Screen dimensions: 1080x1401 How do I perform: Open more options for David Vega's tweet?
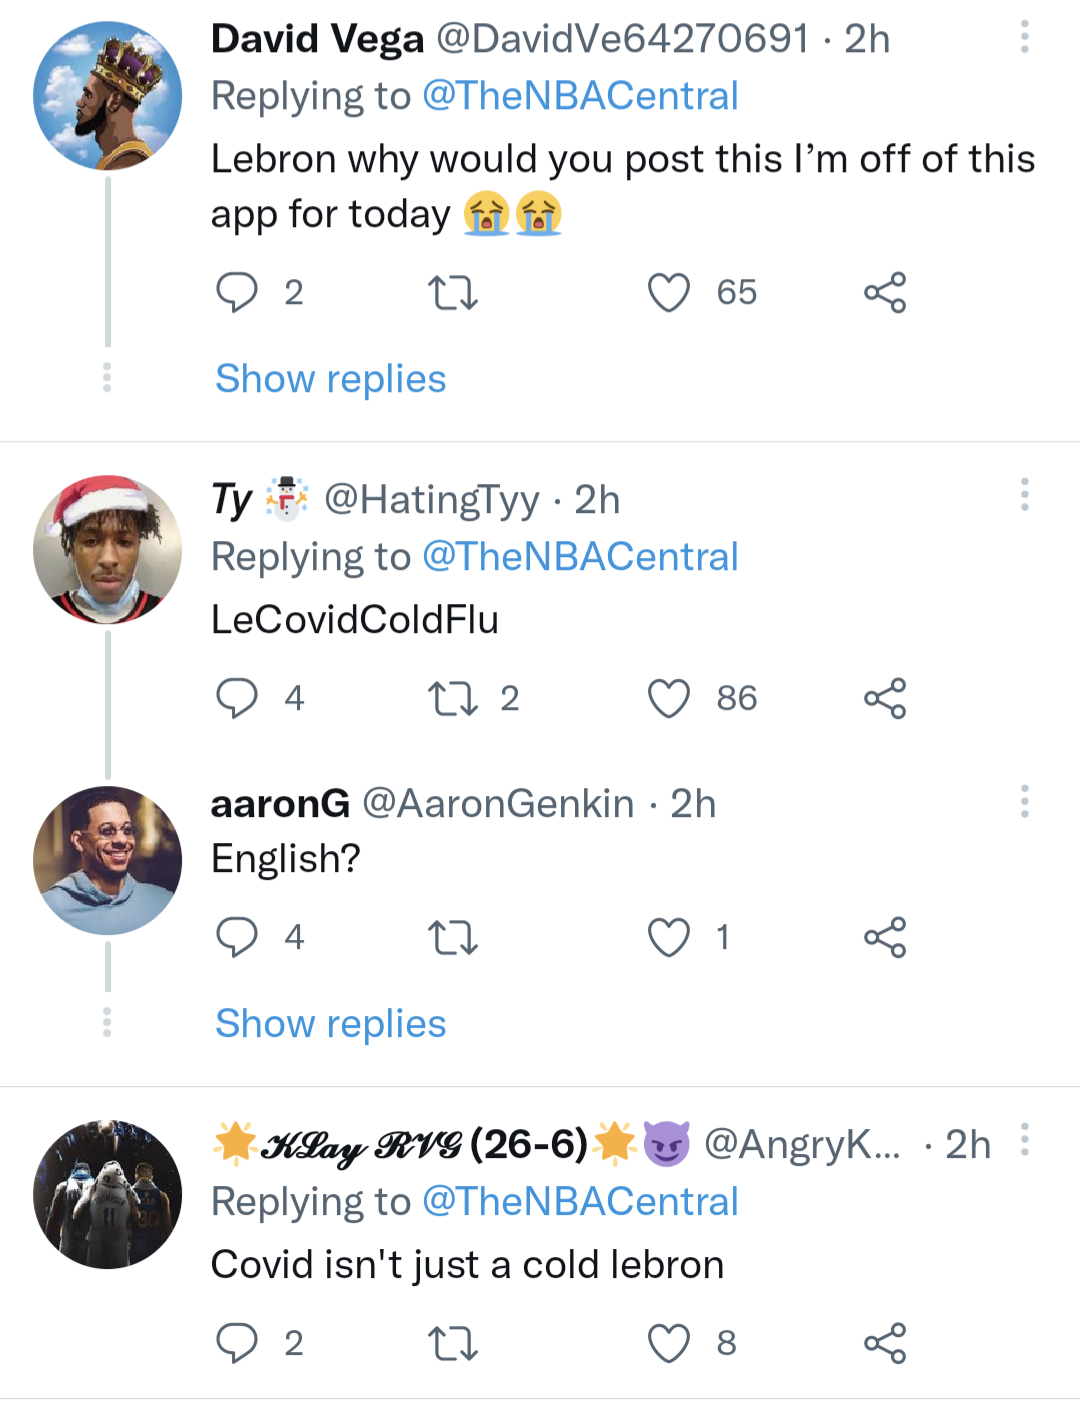[x=1024, y=37]
